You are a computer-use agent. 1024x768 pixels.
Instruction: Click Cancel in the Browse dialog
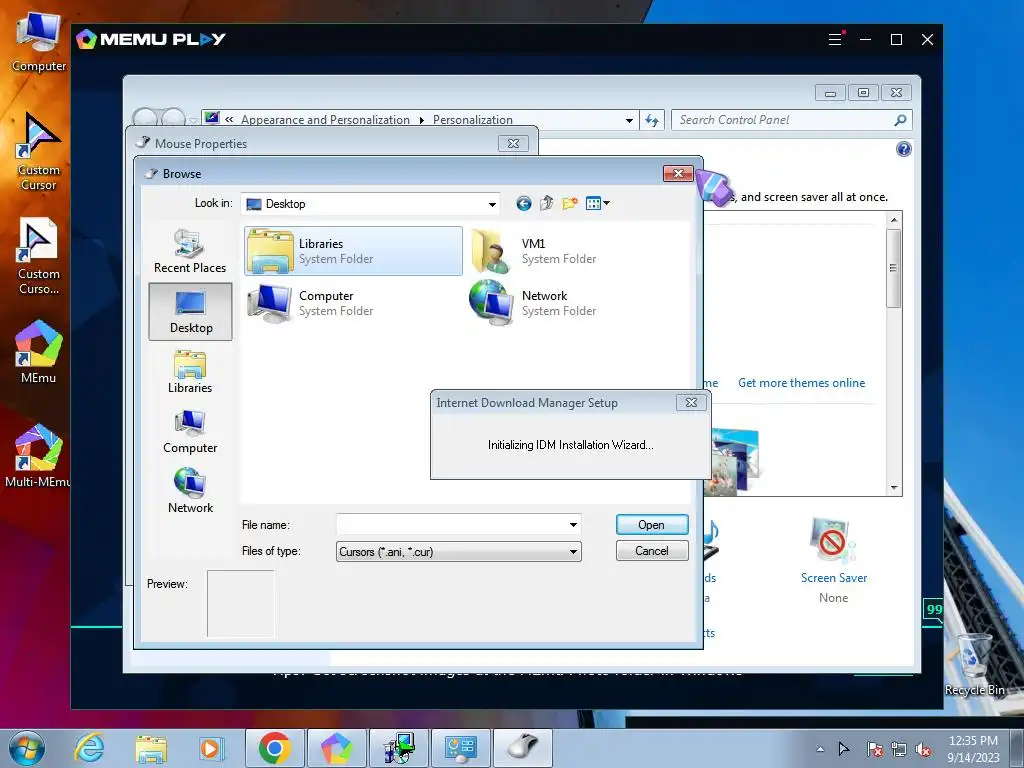(652, 551)
